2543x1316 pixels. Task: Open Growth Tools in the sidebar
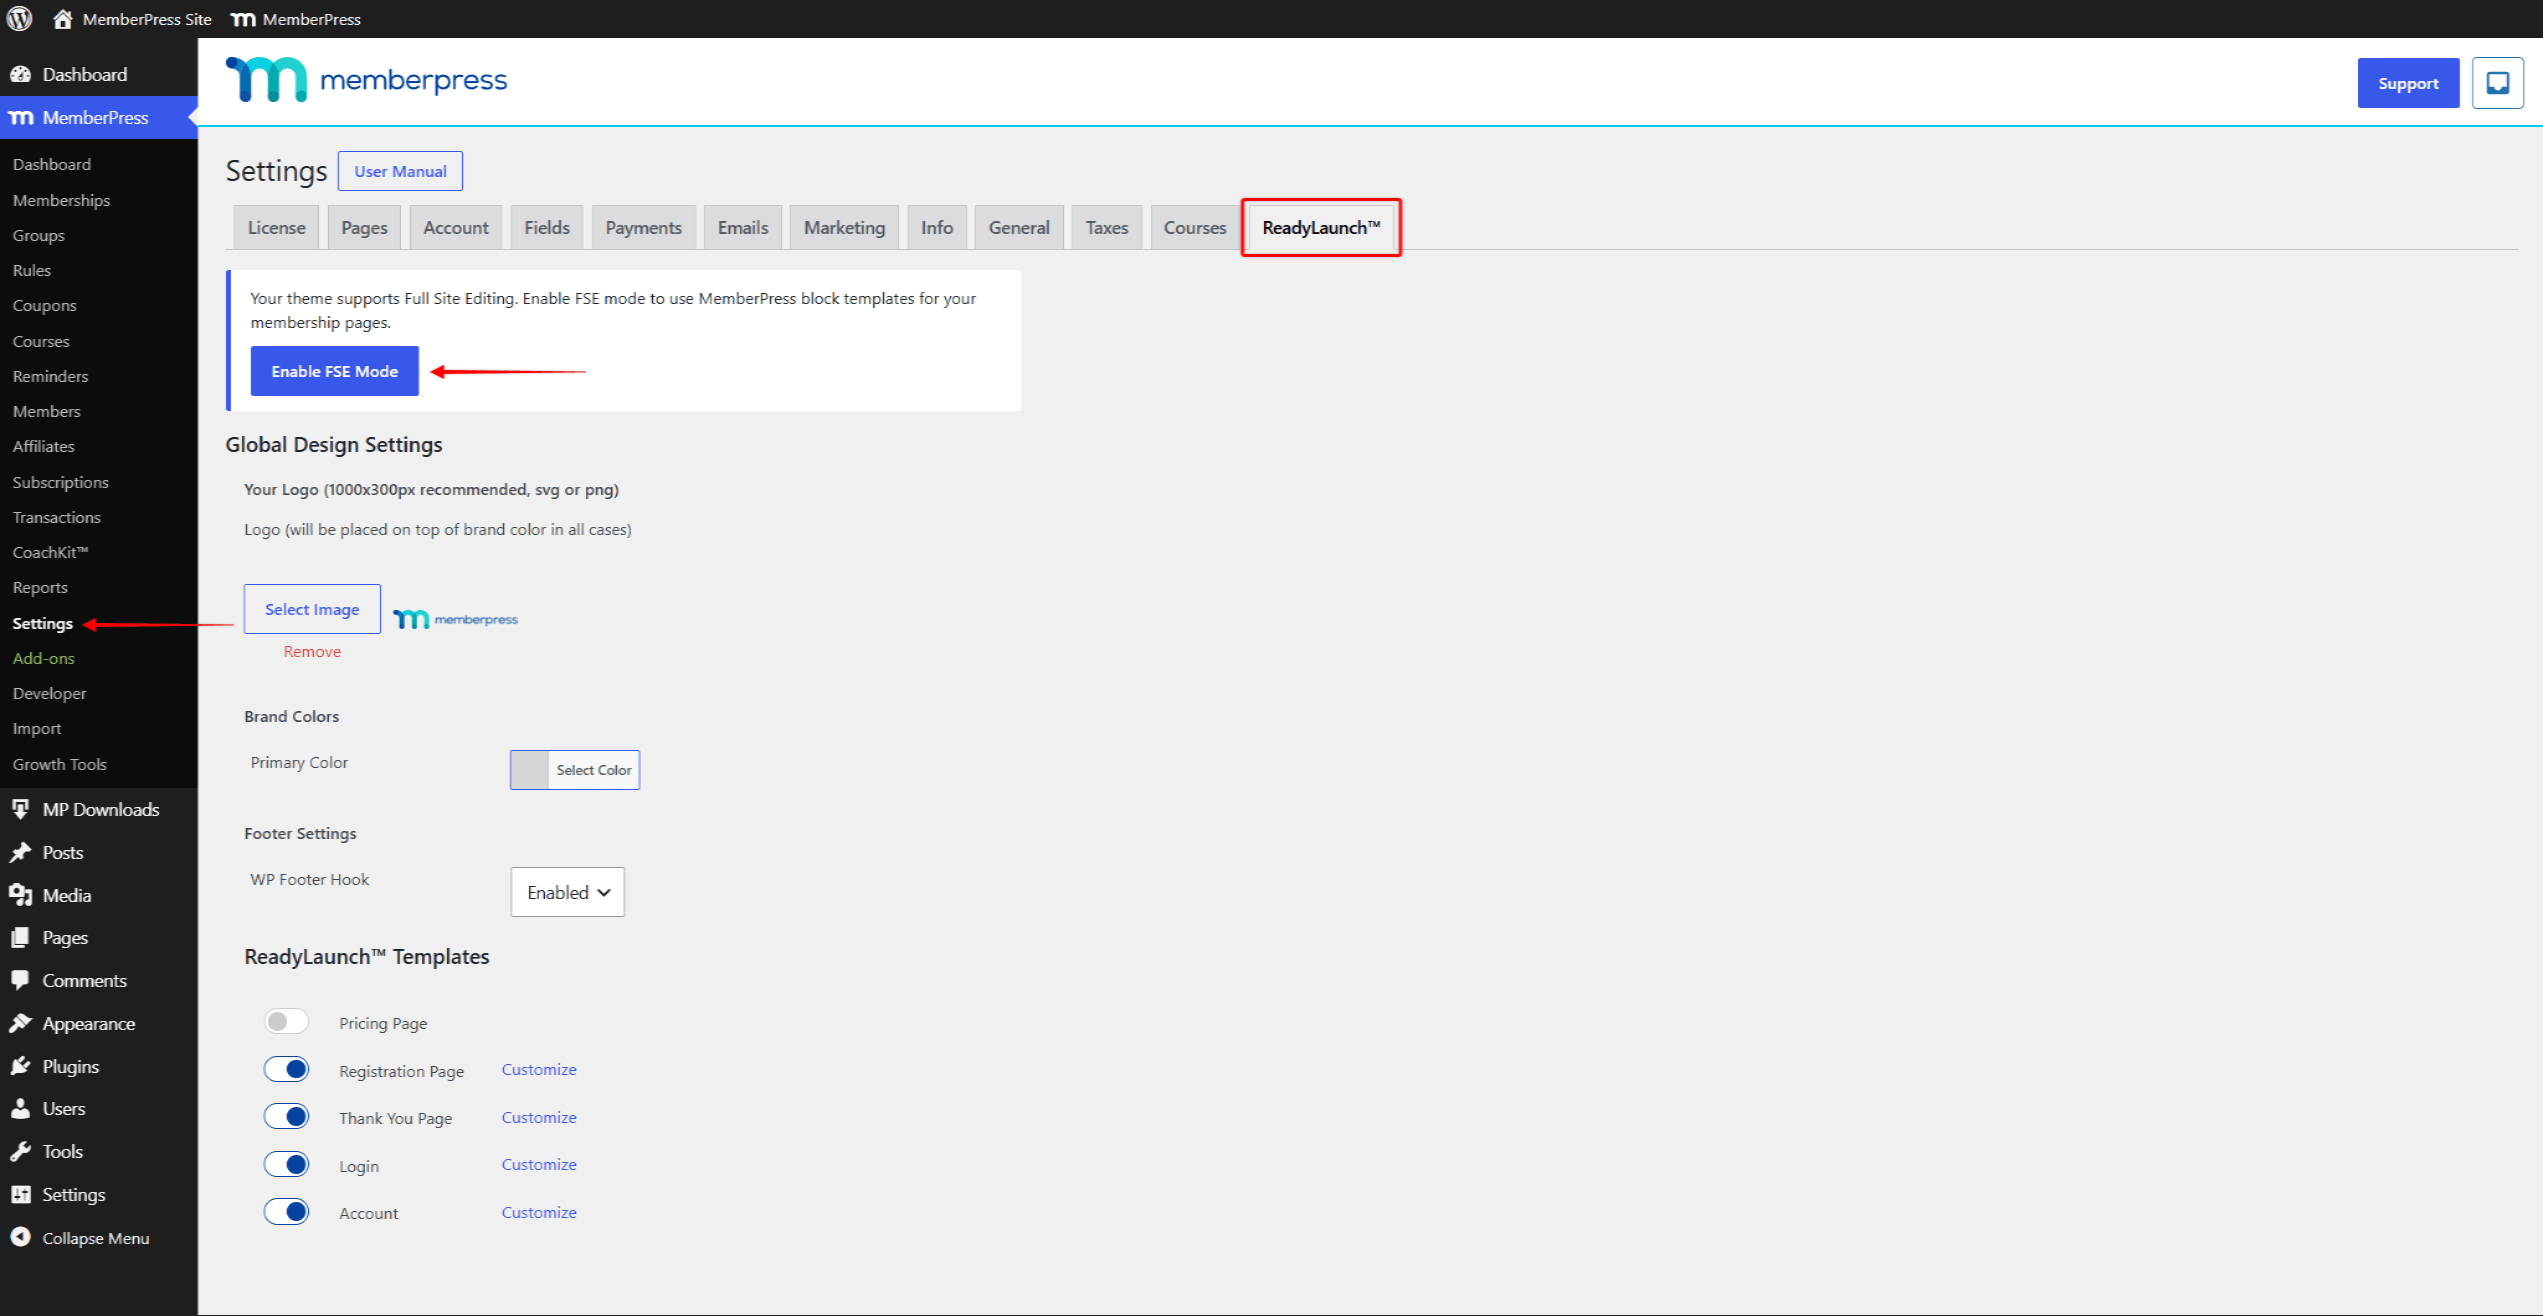tap(60, 764)
